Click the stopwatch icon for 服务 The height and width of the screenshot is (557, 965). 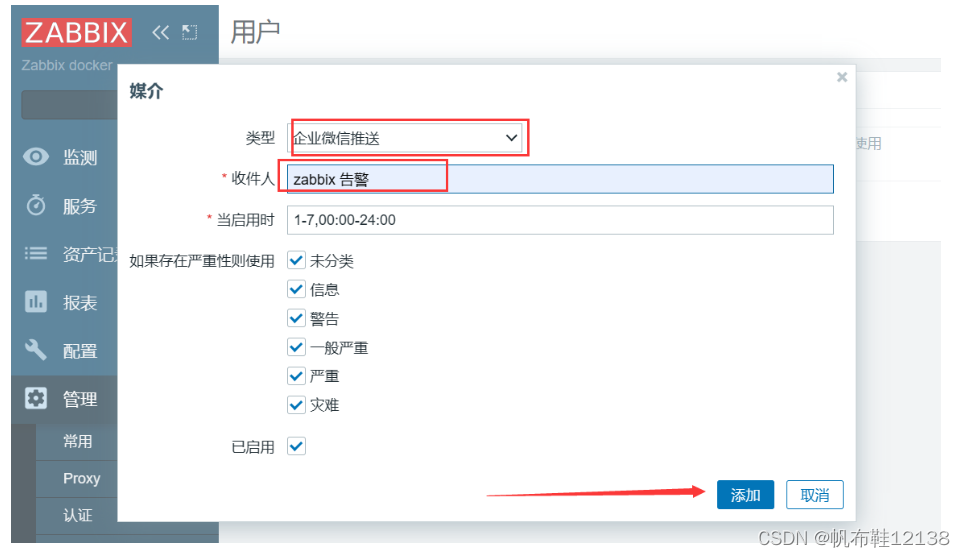(x=36, y=205)
